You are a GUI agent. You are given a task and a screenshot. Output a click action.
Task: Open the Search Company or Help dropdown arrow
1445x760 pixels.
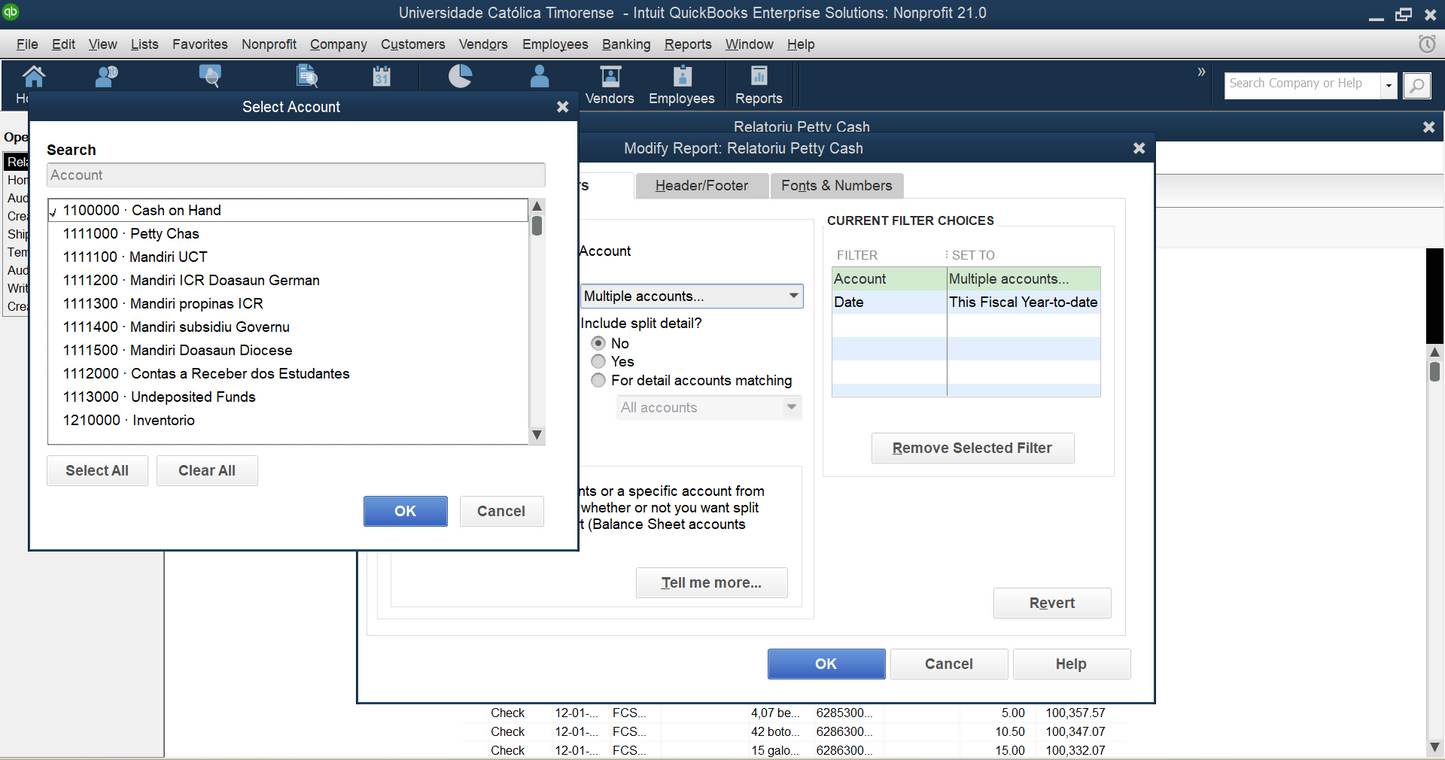(x=1388, y=86)
